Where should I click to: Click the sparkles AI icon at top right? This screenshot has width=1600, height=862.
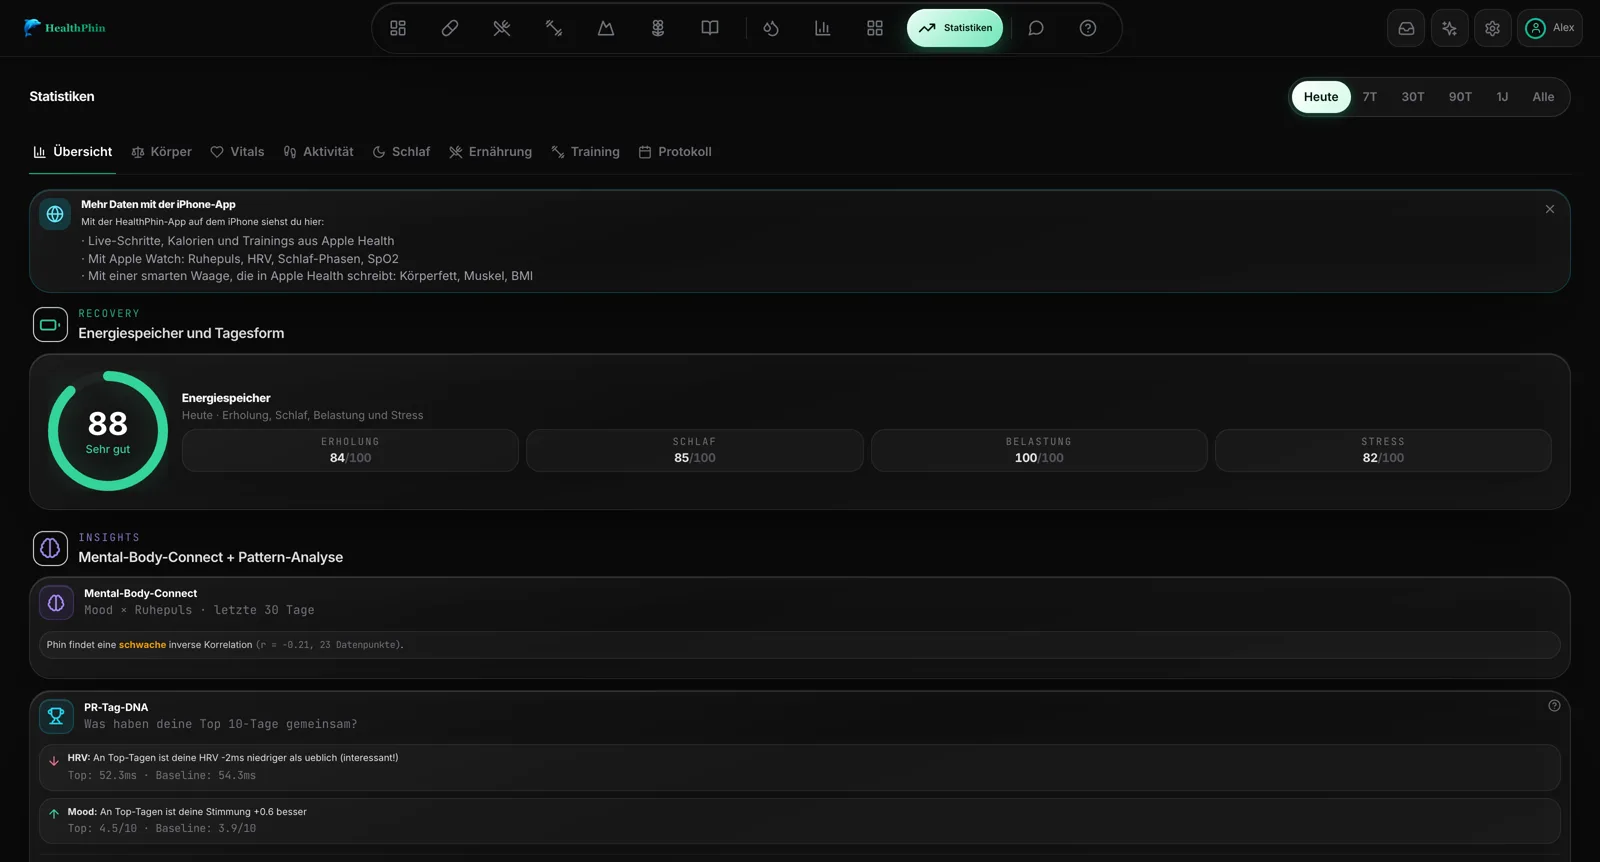pos(1449,28)
